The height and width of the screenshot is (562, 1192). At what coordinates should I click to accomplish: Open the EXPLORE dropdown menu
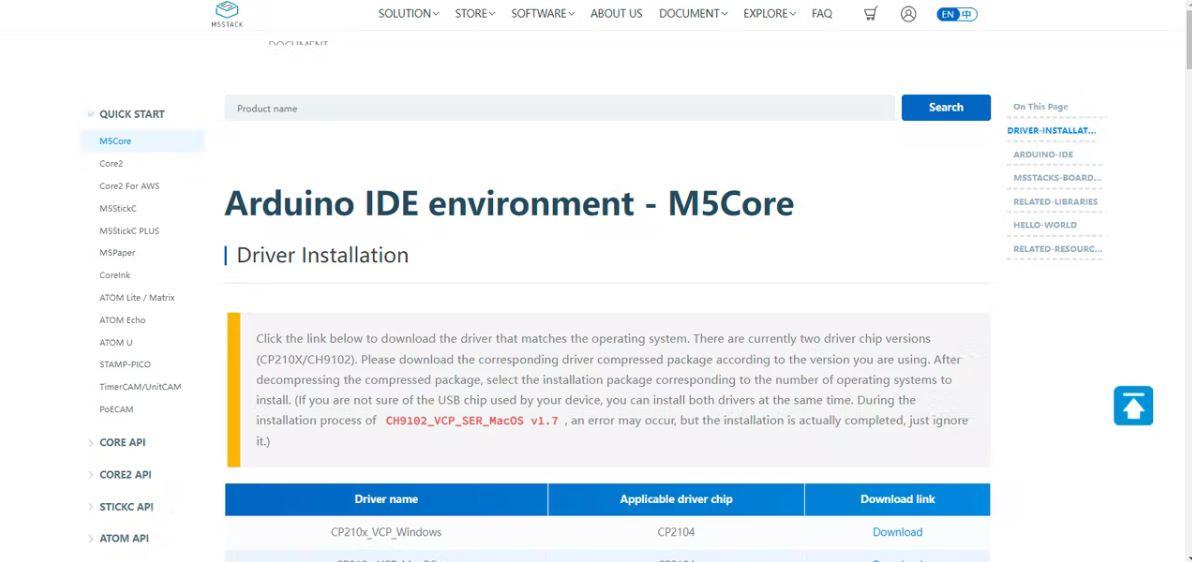[769, 14]
